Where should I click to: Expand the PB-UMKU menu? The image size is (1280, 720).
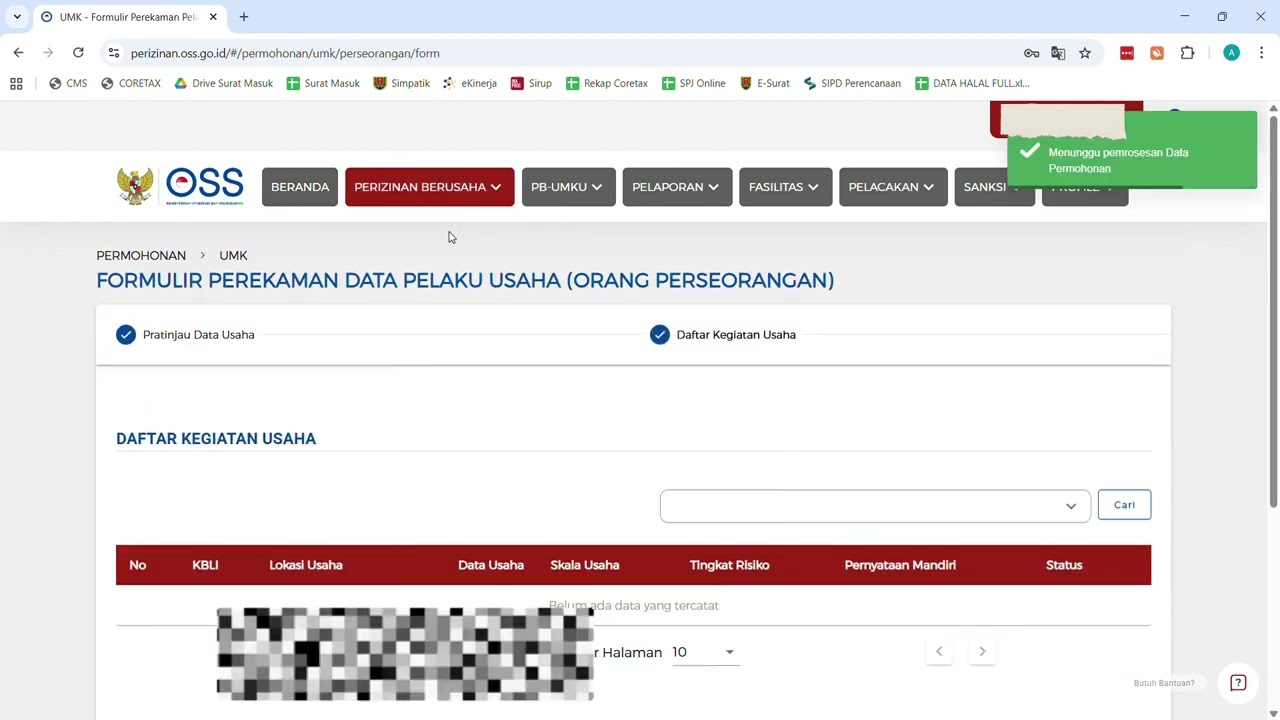point(568,187)
